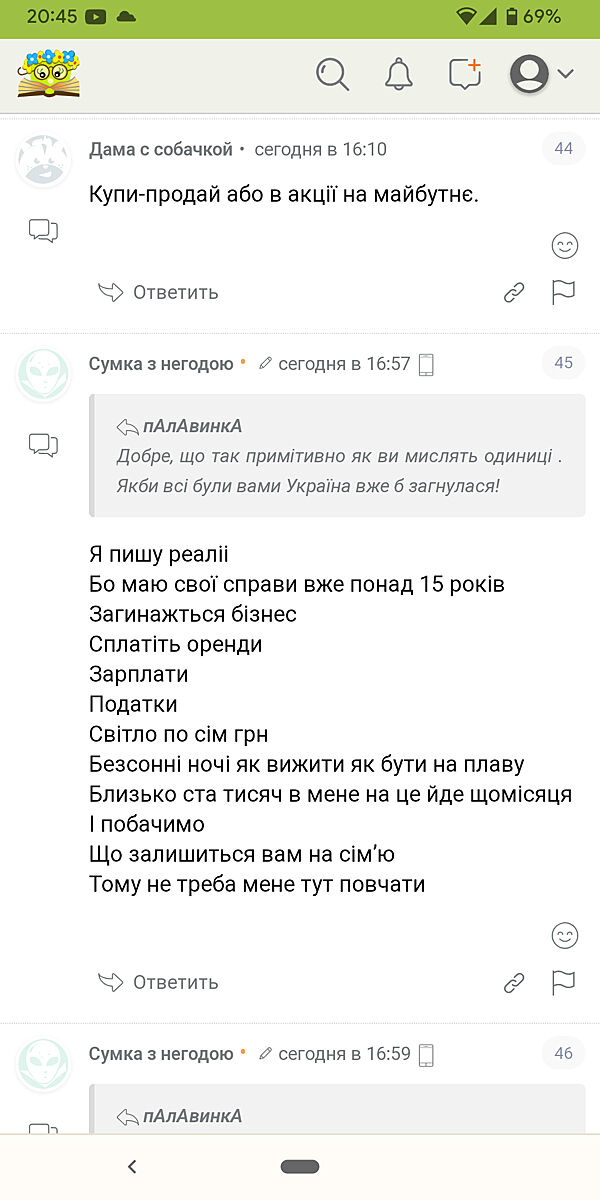Add smiley reaction to comment 44
The width and height of the screenshot is (600, 1200).
565,245
